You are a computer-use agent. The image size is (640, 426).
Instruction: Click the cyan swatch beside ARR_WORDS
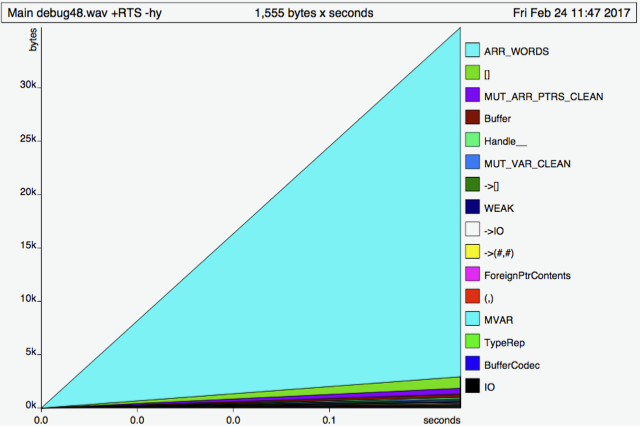472,50
